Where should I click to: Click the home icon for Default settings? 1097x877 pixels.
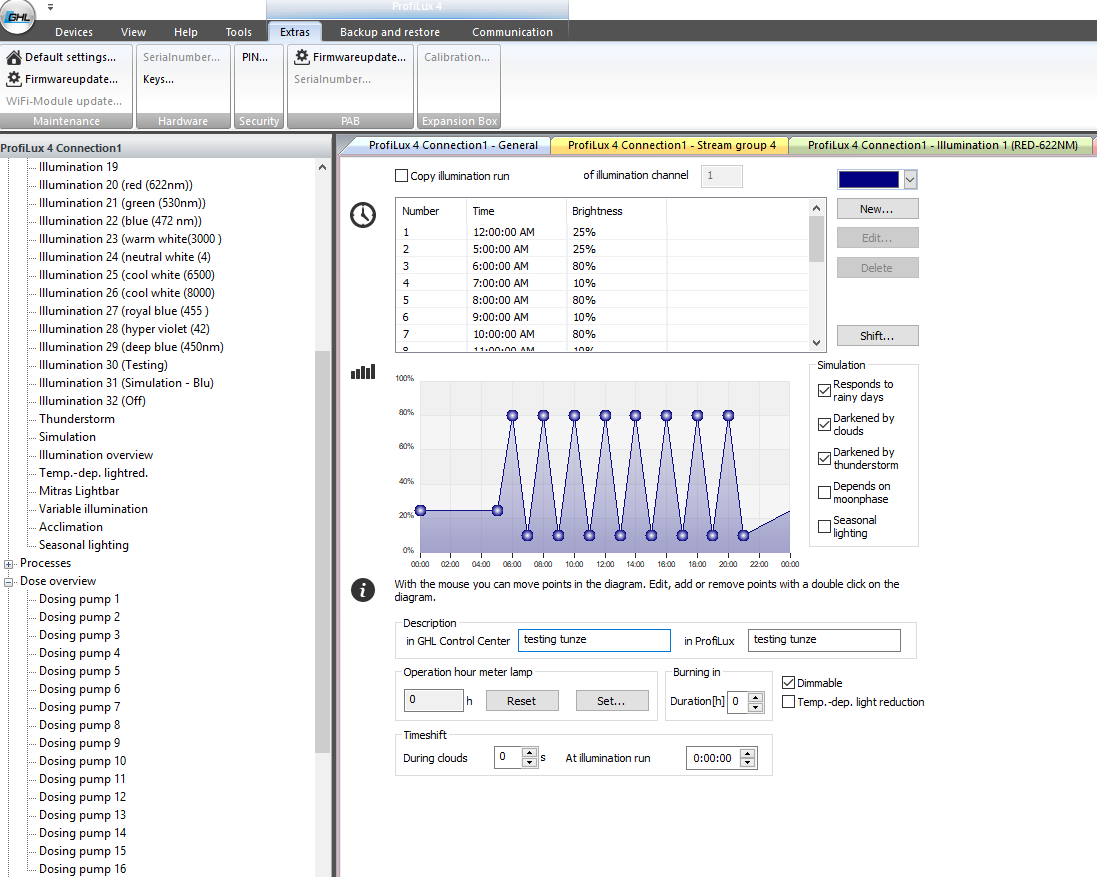point(13,57)
